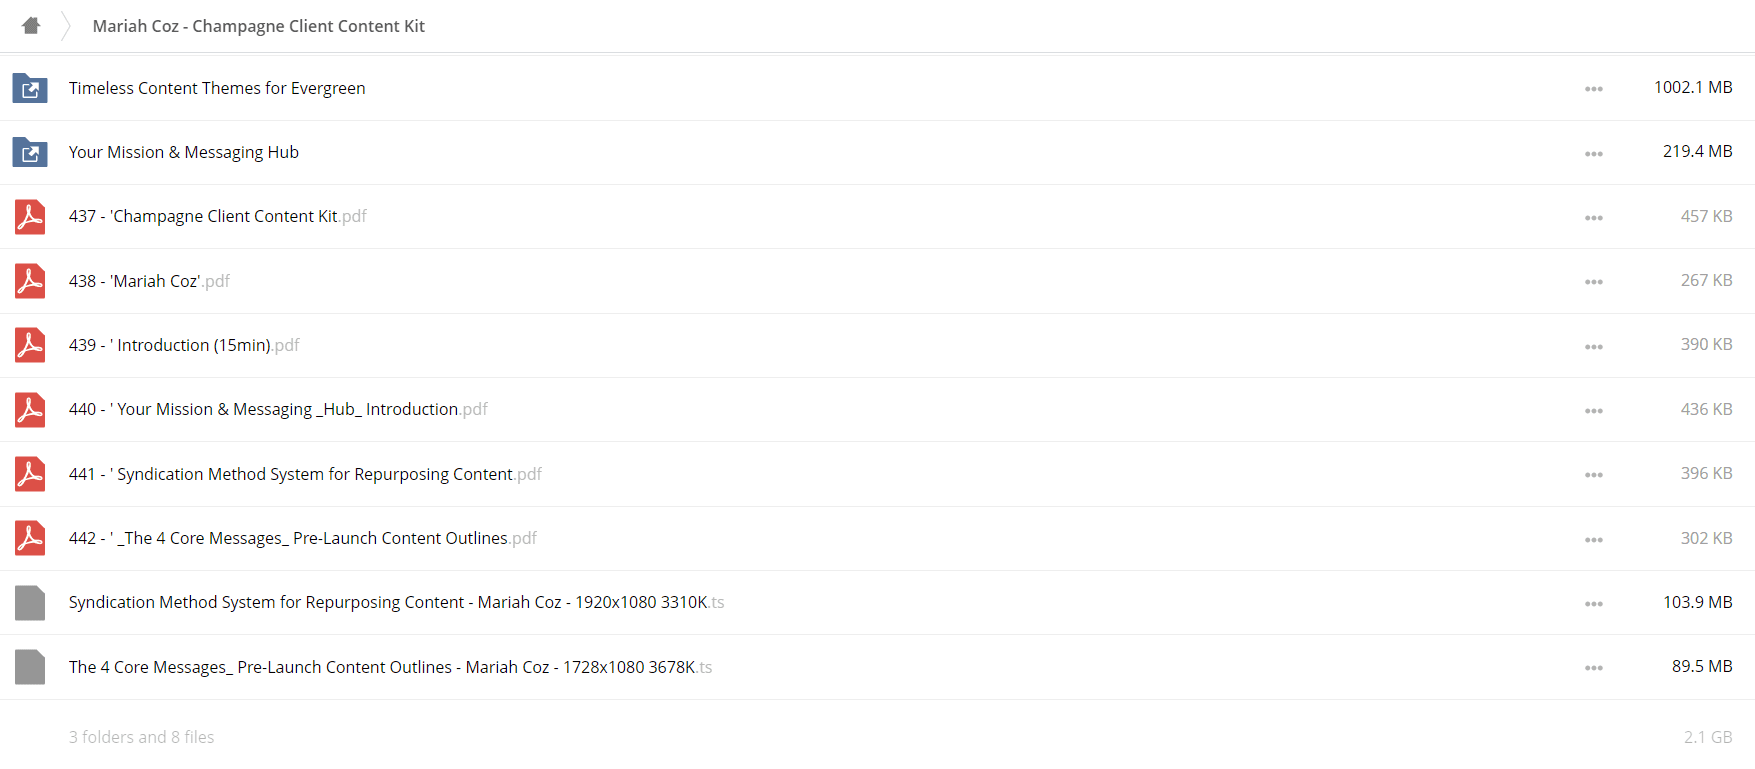Image resolution: width=1755 pixels, height=769 pixels.
Task: Select the Mariah Coz breadcrumb title
Action: [x=259, y=26]
